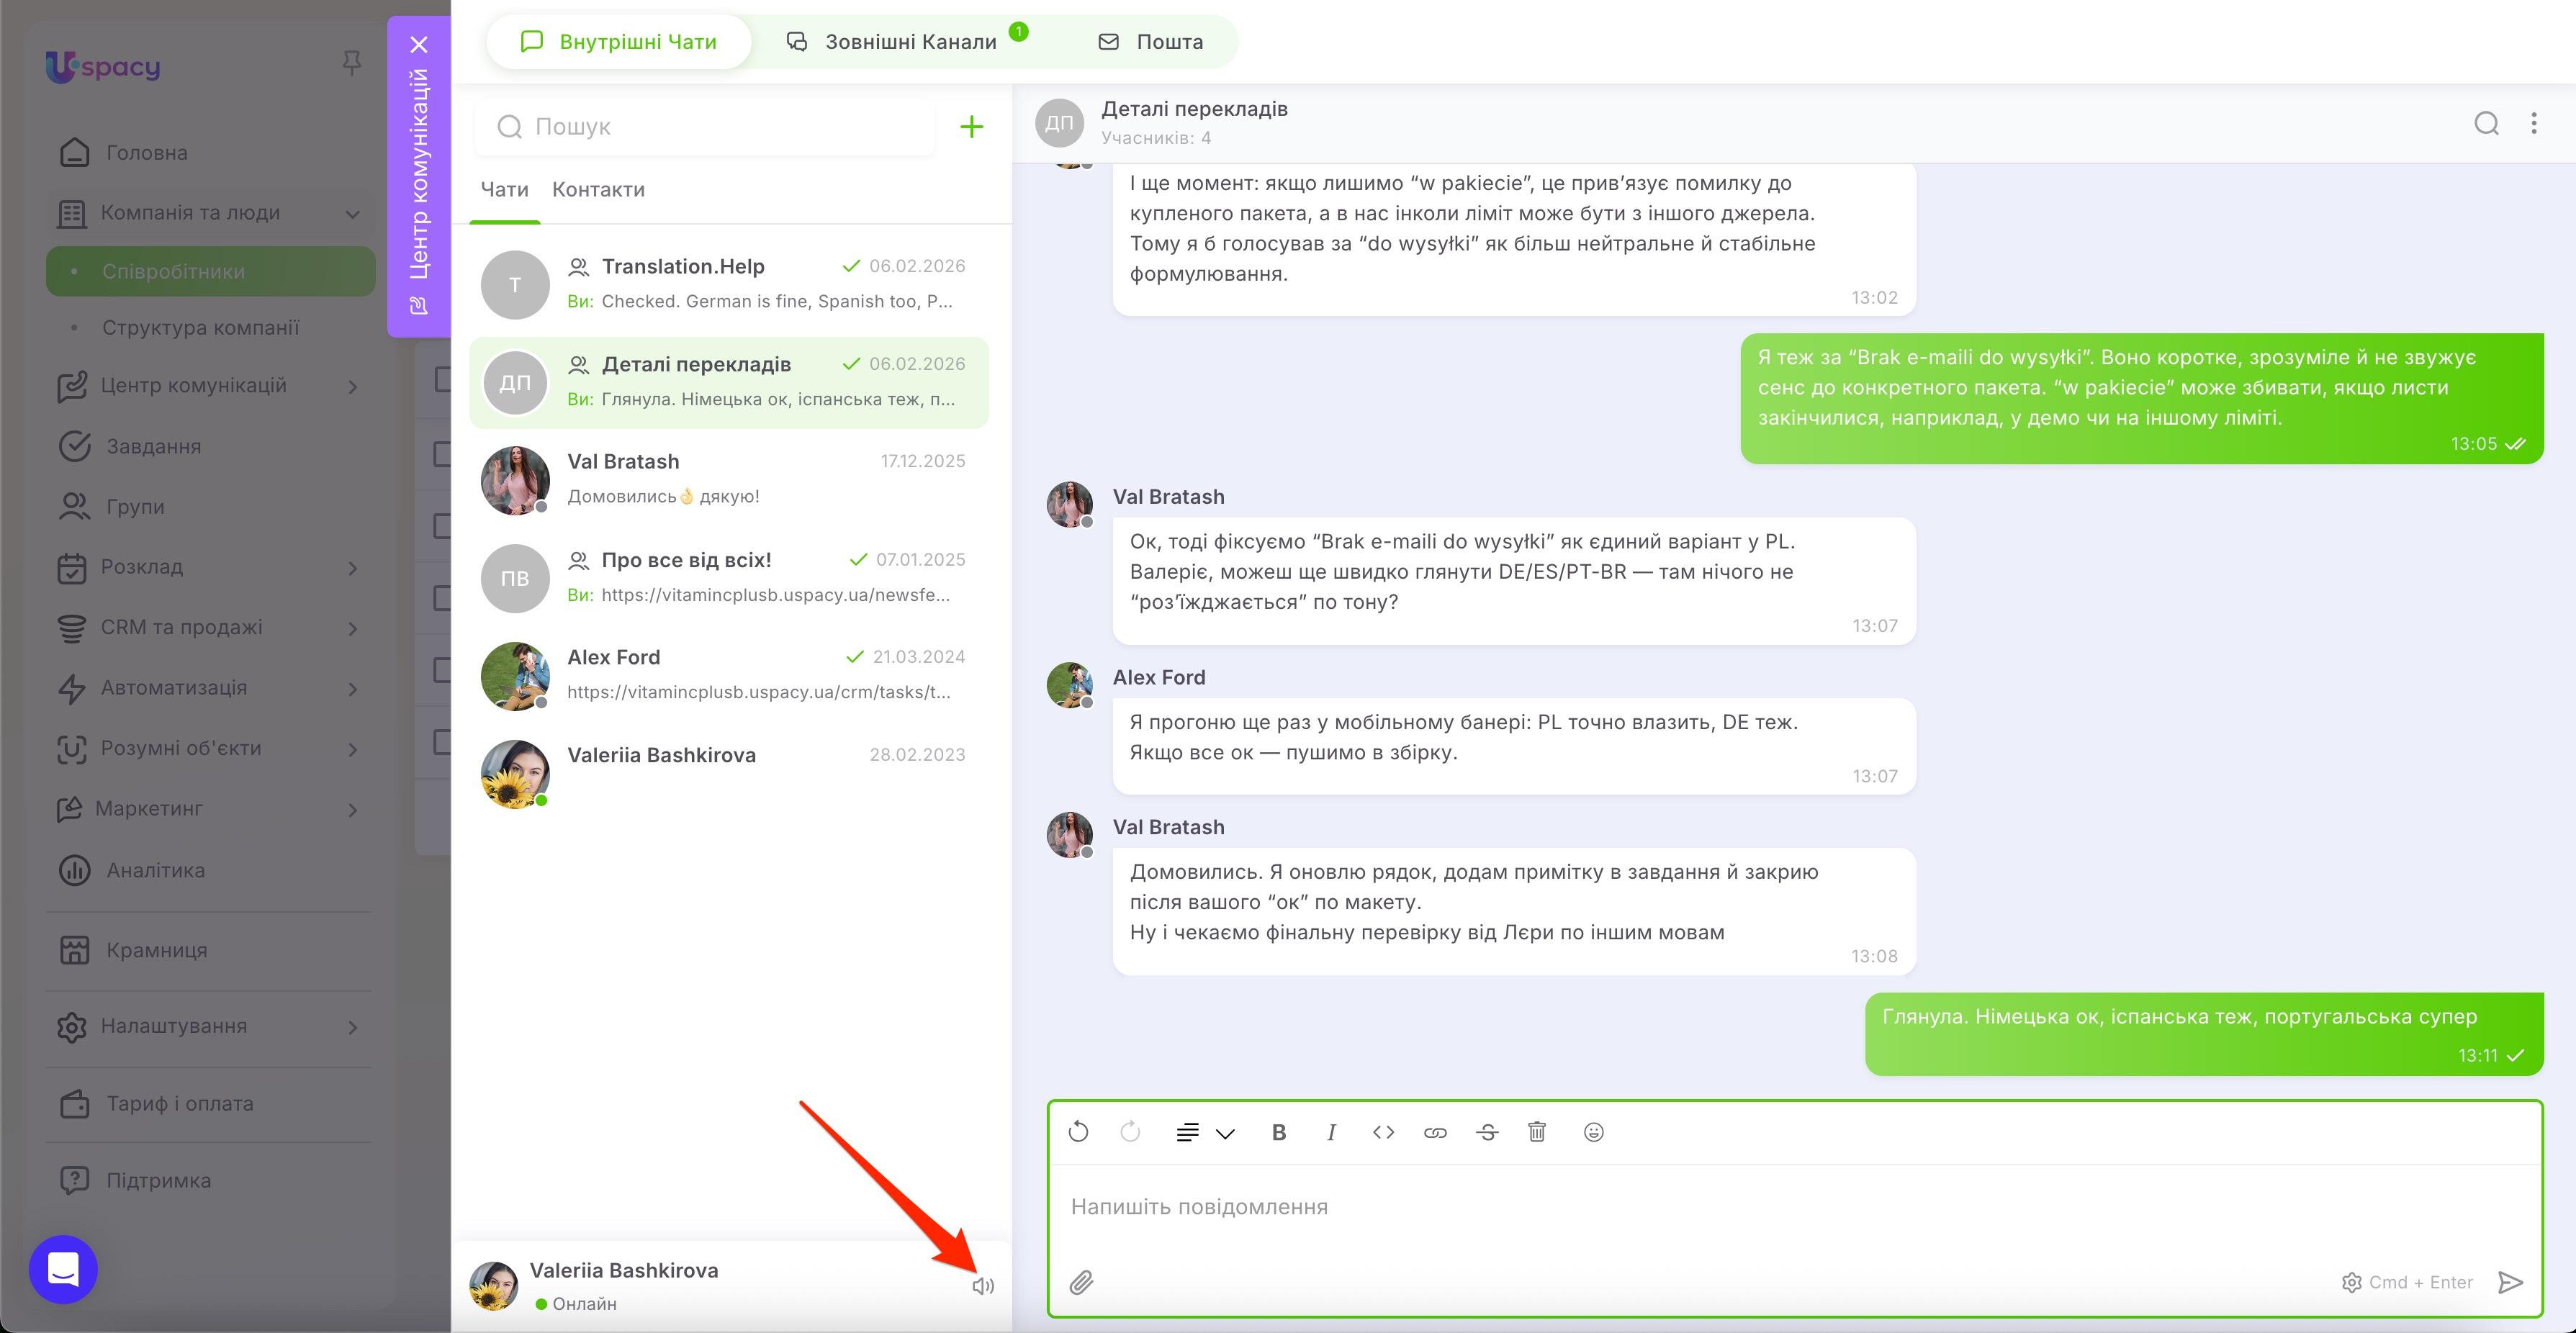
Task: Attach a file with the paperclip icon
Action: click(1081, 1282)
